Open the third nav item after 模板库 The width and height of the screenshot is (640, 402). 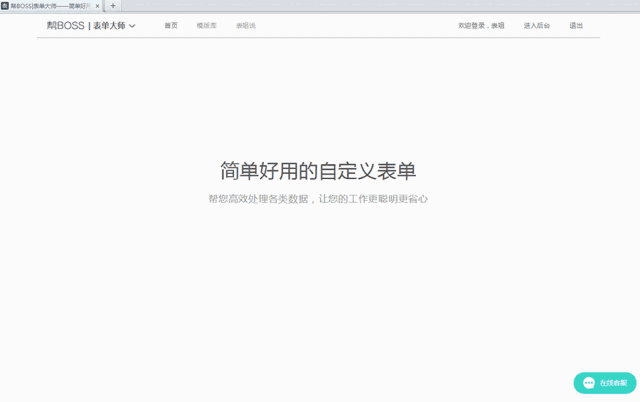(x=245, y=25)
